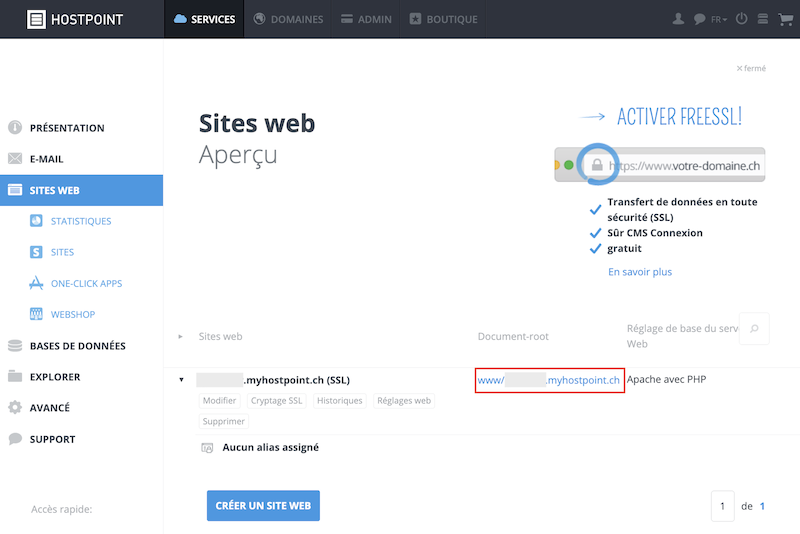Open Statistiques submenu item
This screenshot has height=534, width=800.
pyautogui.click(x=81, y=221)
